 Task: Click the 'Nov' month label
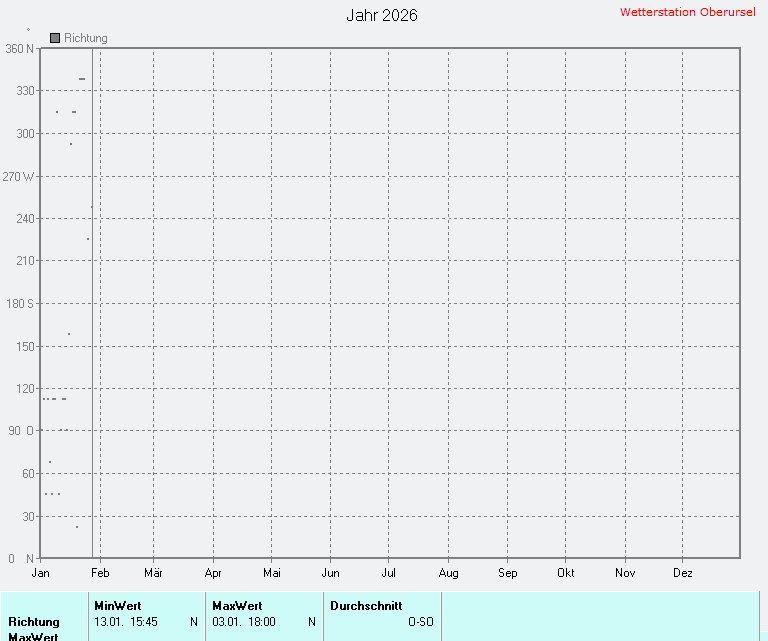pos(625,573)
